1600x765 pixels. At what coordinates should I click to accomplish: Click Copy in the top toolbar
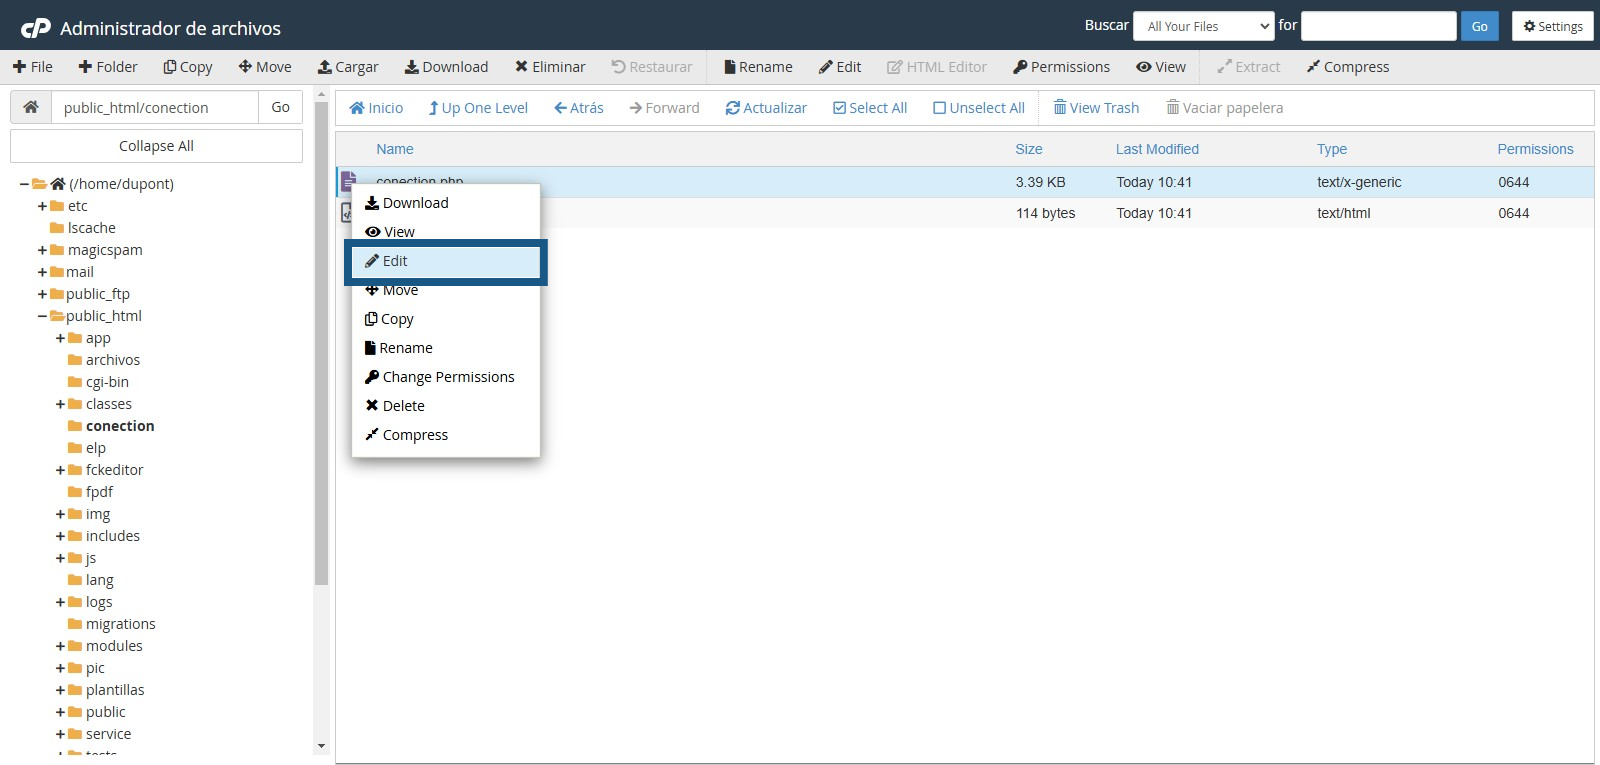click(x=188, y=67)
